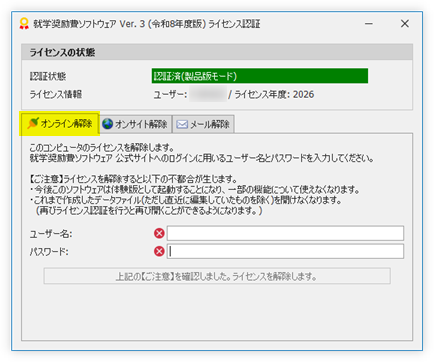
Task: Open the メール解除 tab
Action: (x=203, y=124)
